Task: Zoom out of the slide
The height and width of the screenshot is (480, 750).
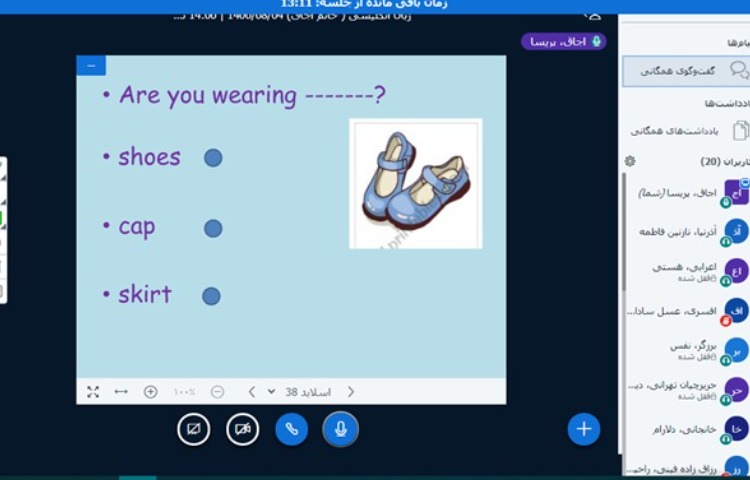Action: pos(217,392)
